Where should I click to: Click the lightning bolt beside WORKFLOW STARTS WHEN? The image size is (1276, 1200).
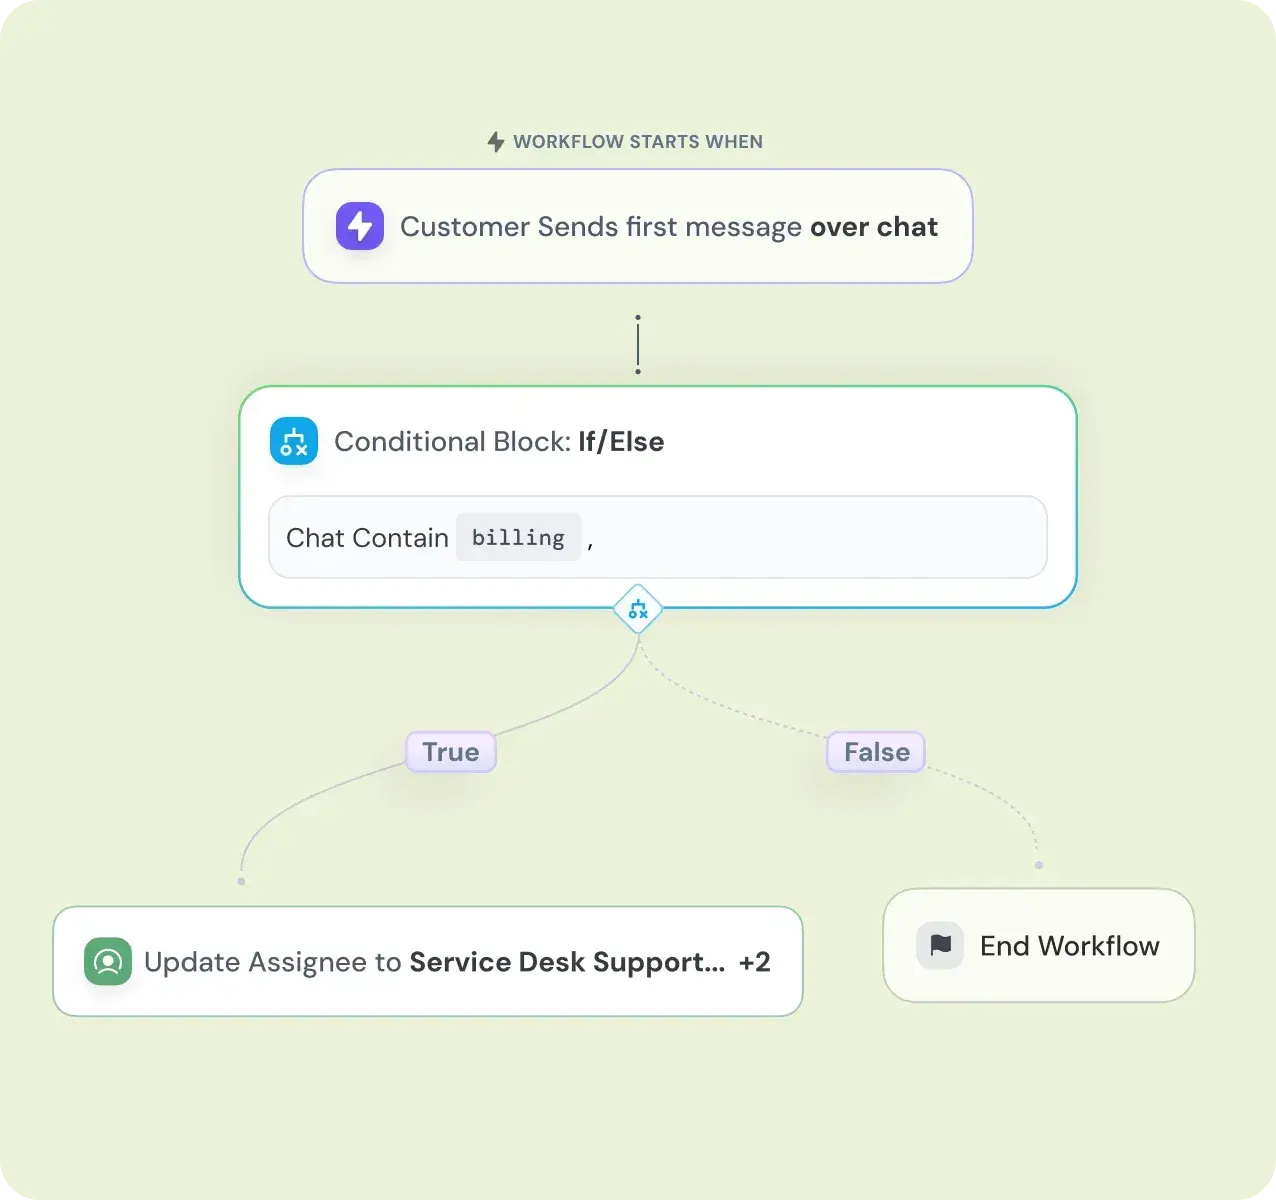[x=494, y=141]
